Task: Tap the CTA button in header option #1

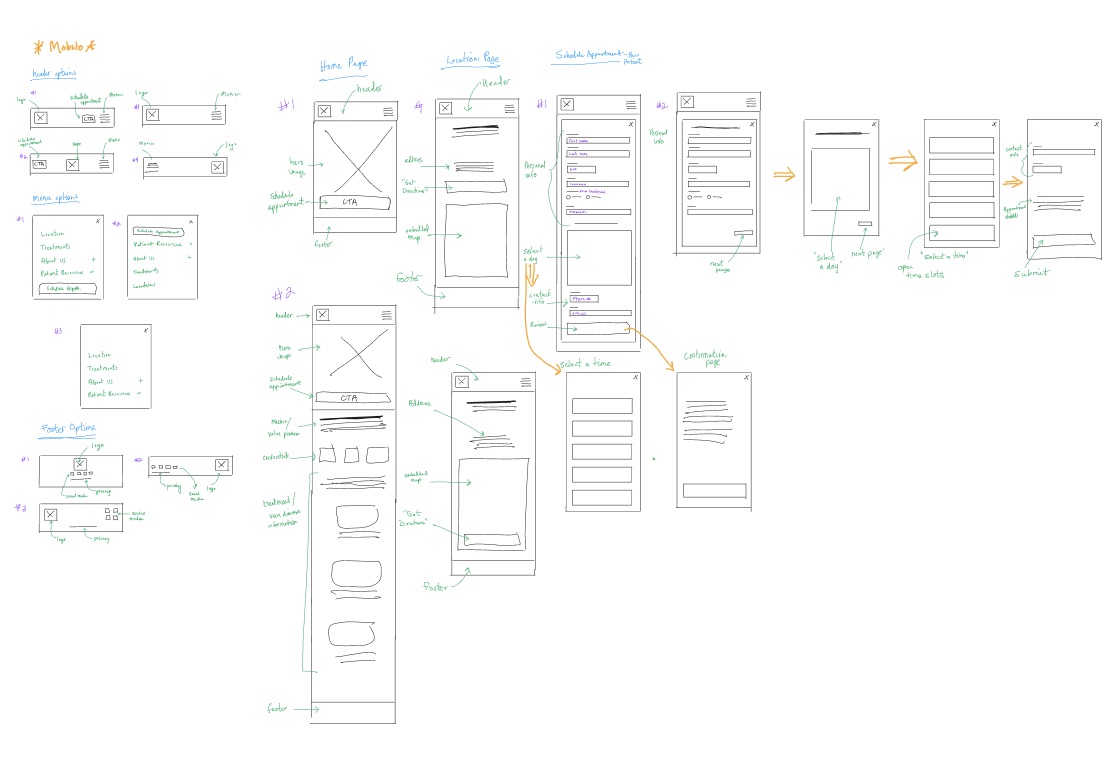Action: (89, 119)
